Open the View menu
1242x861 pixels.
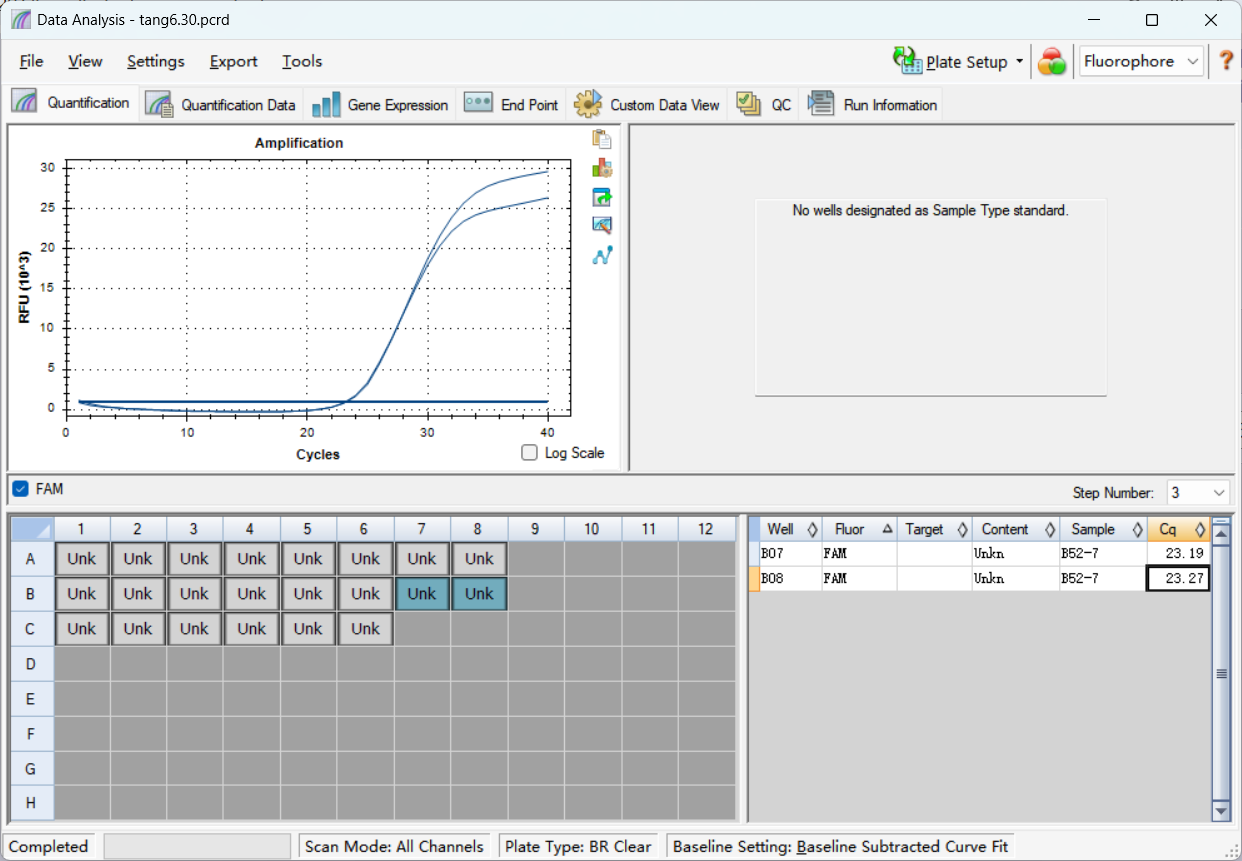pos(85,61)
